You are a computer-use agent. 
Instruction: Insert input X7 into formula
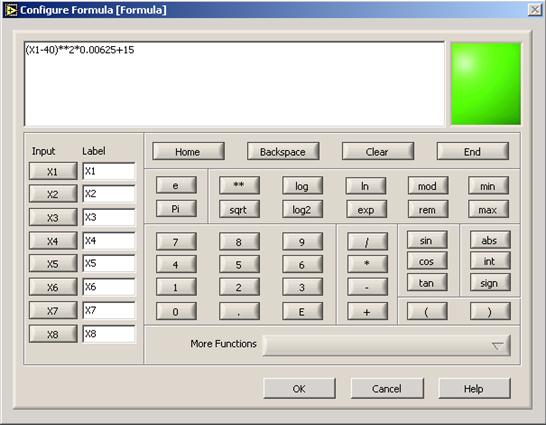coord(53,310)
